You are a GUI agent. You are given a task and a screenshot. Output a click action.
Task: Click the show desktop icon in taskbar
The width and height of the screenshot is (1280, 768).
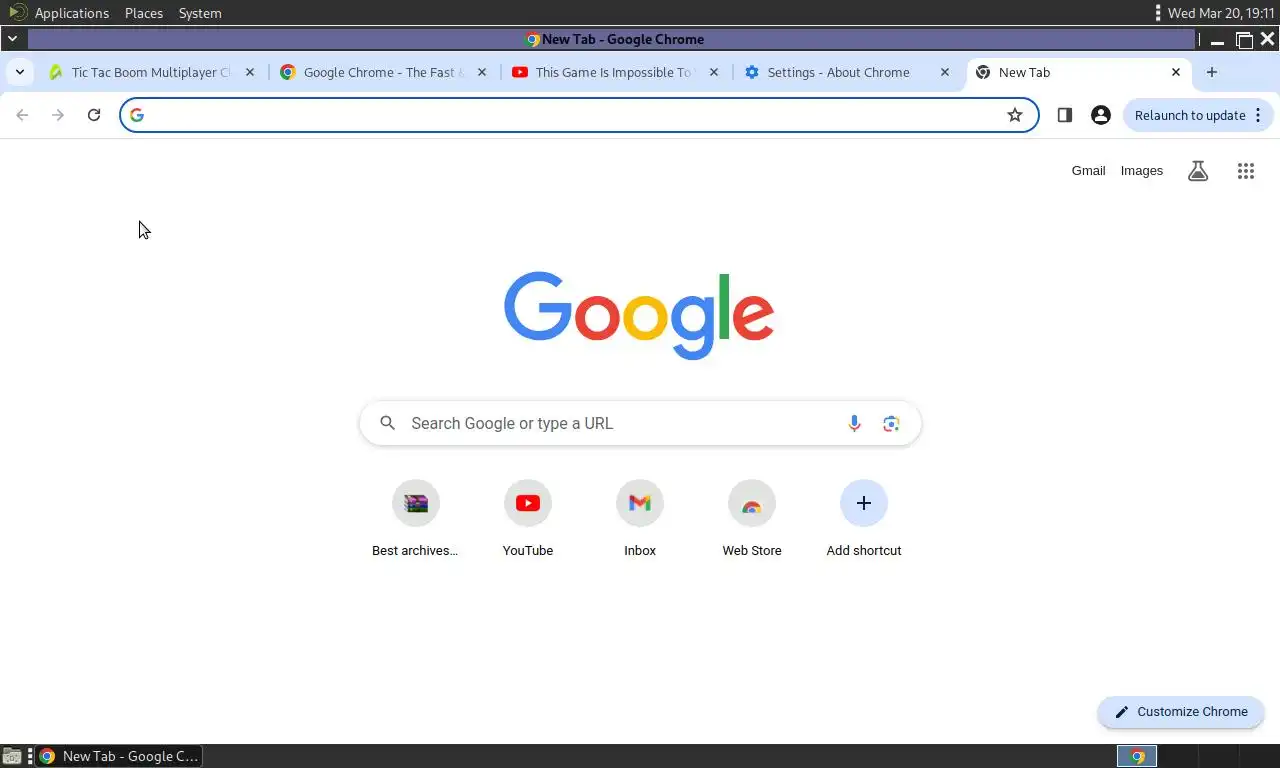pyautogui.click(x=12, y=756)
